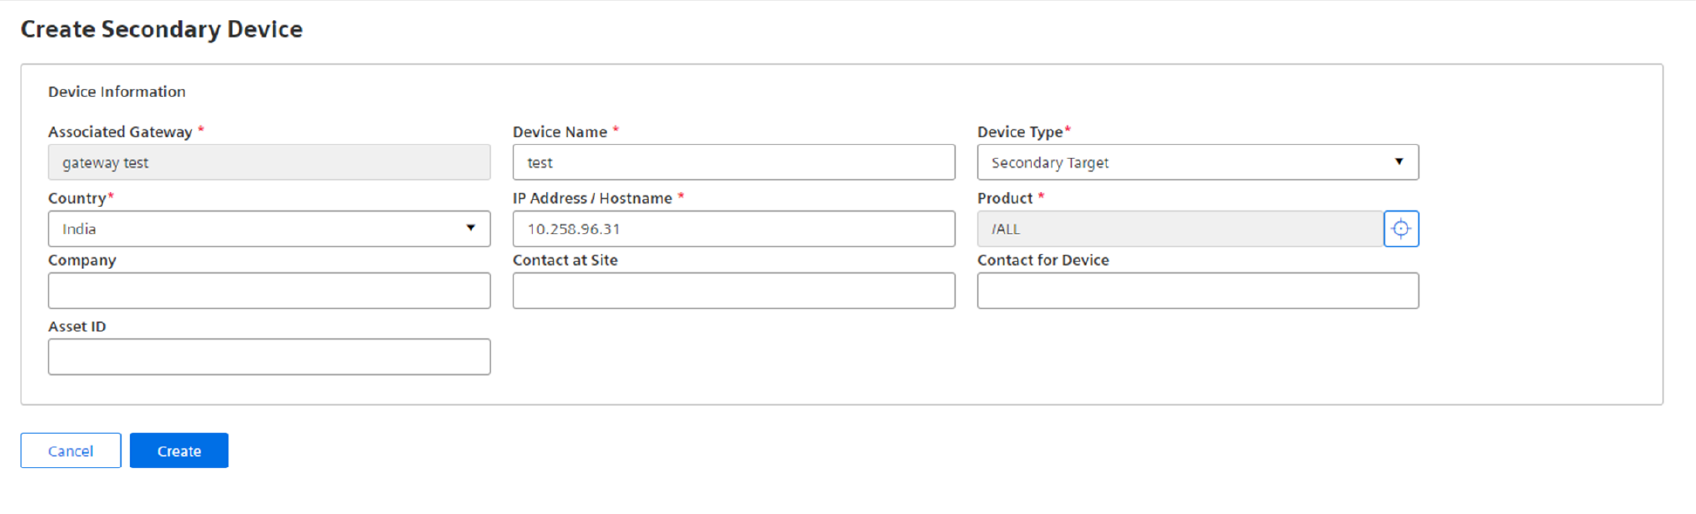The image size is (1696, 514).
Task: Focus the Contact for Device field
Action: click(x=1198, y=291)
